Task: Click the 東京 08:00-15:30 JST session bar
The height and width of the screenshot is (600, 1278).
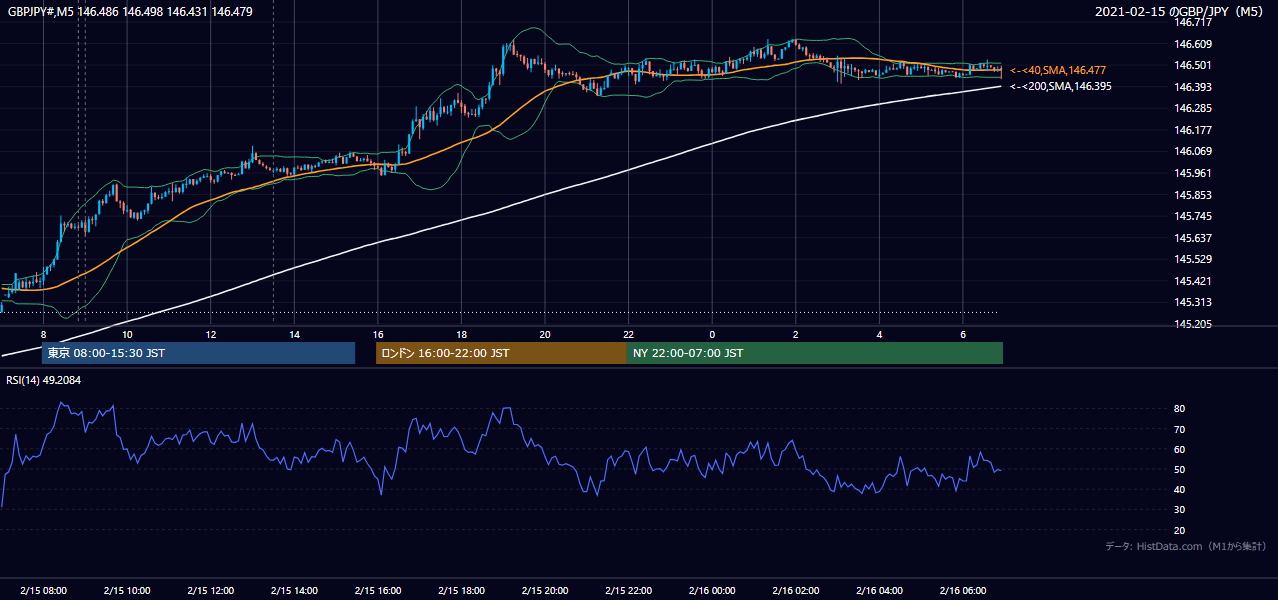Action: (x=198, y=353)
